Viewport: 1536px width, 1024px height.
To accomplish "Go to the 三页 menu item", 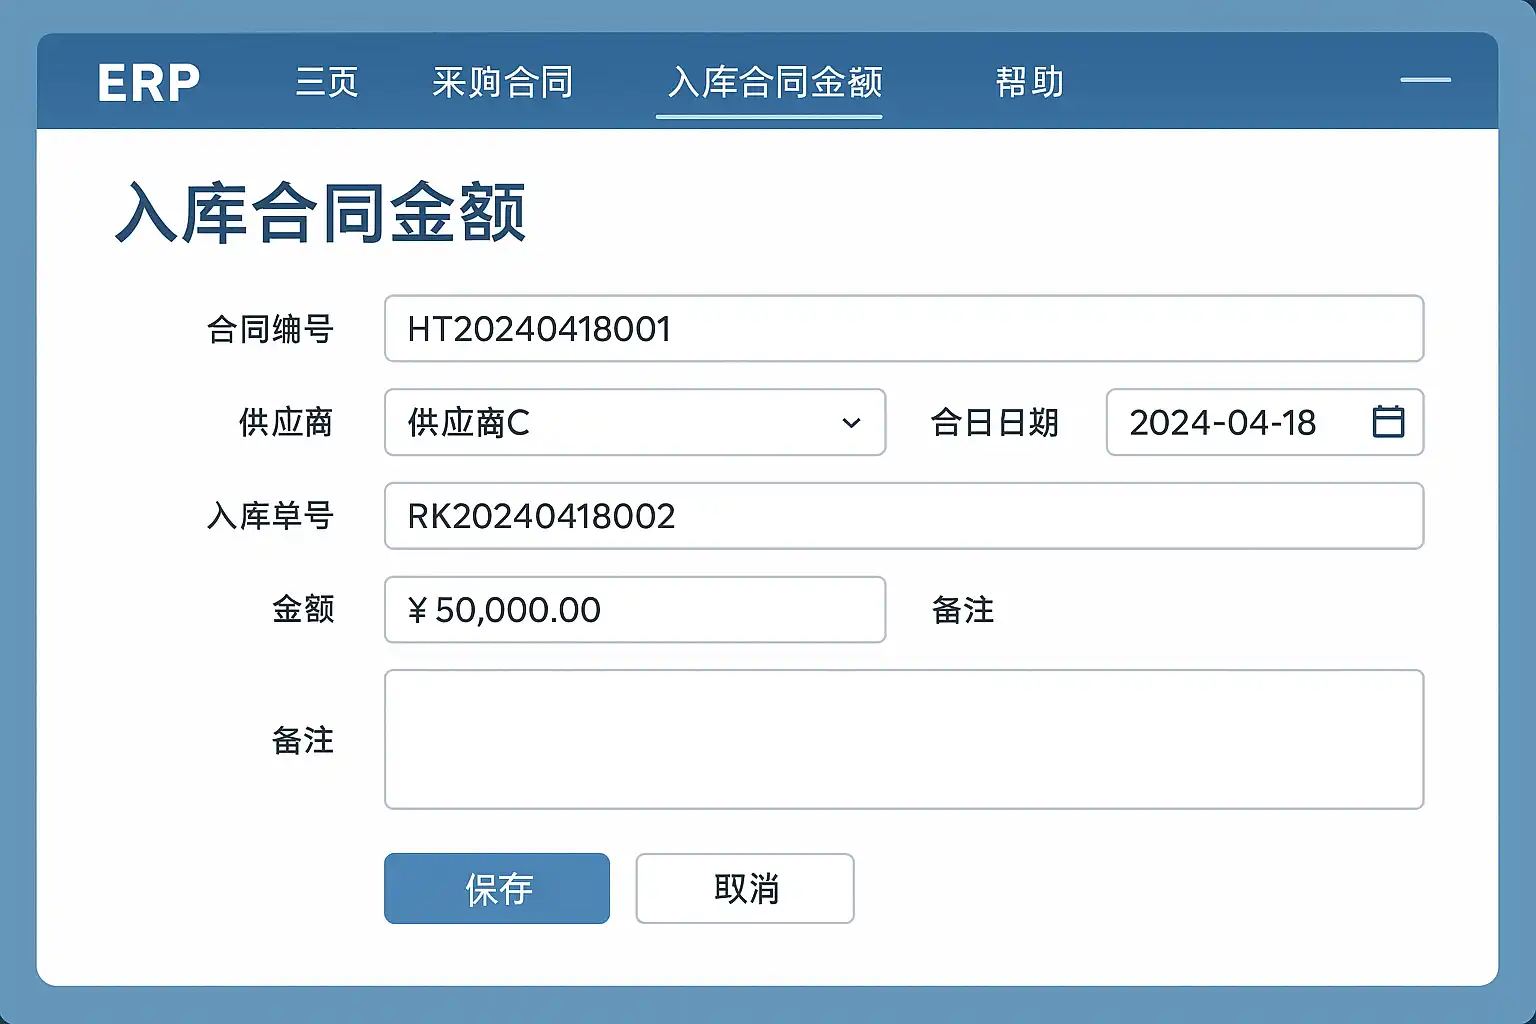I will tap(327, 82).
